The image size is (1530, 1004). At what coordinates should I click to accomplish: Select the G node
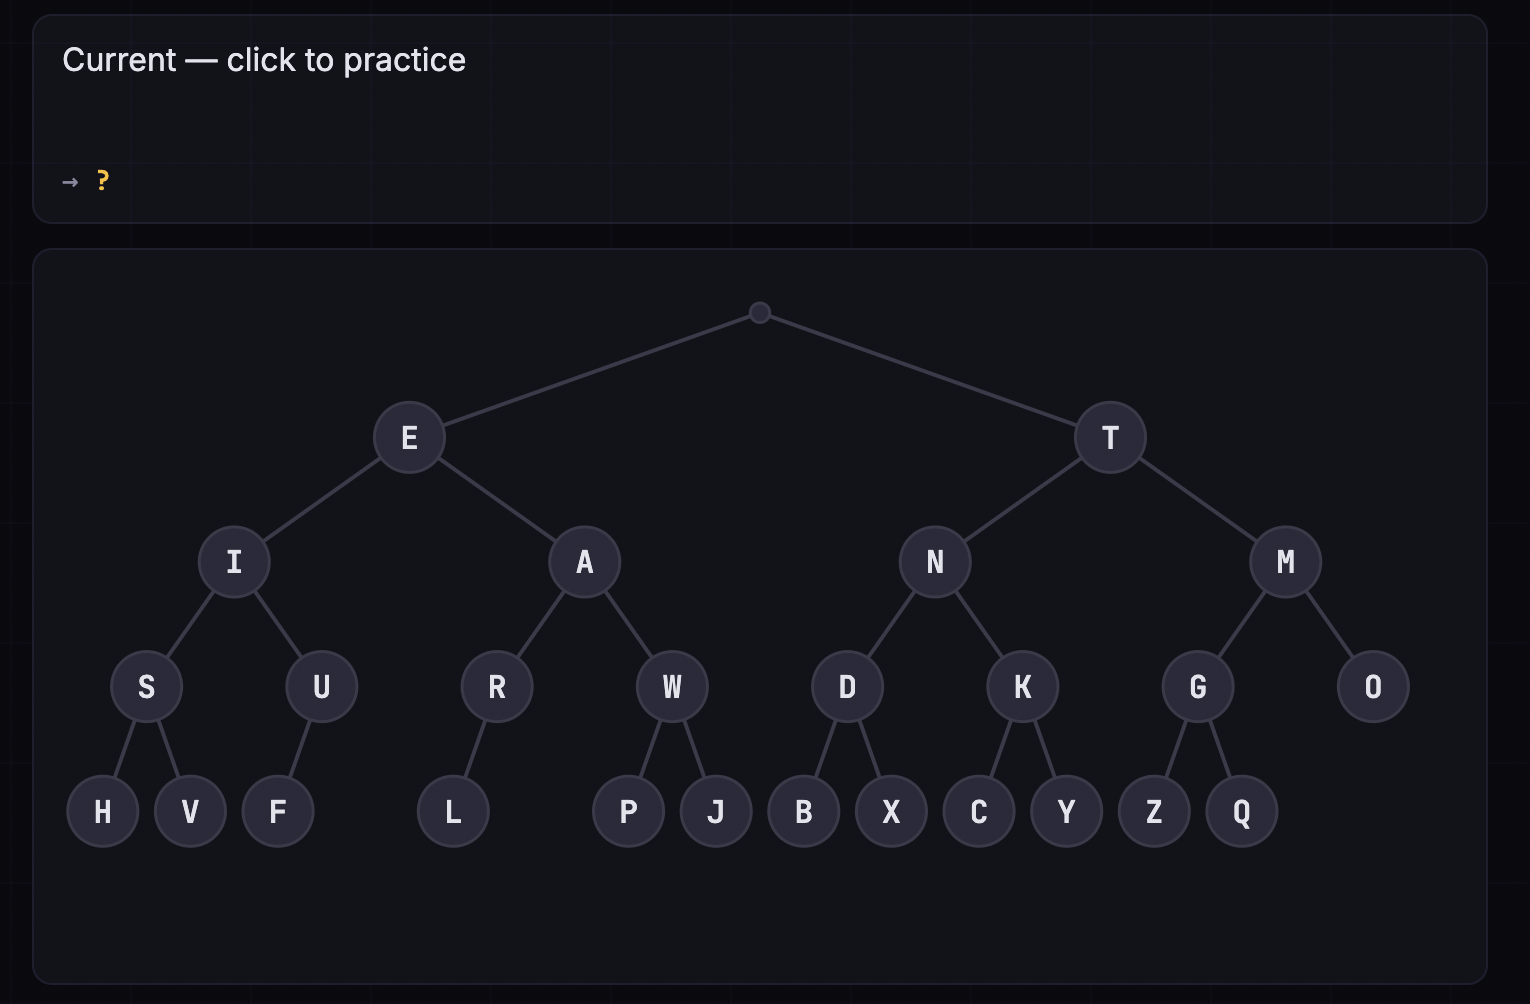pos(1198,687)
